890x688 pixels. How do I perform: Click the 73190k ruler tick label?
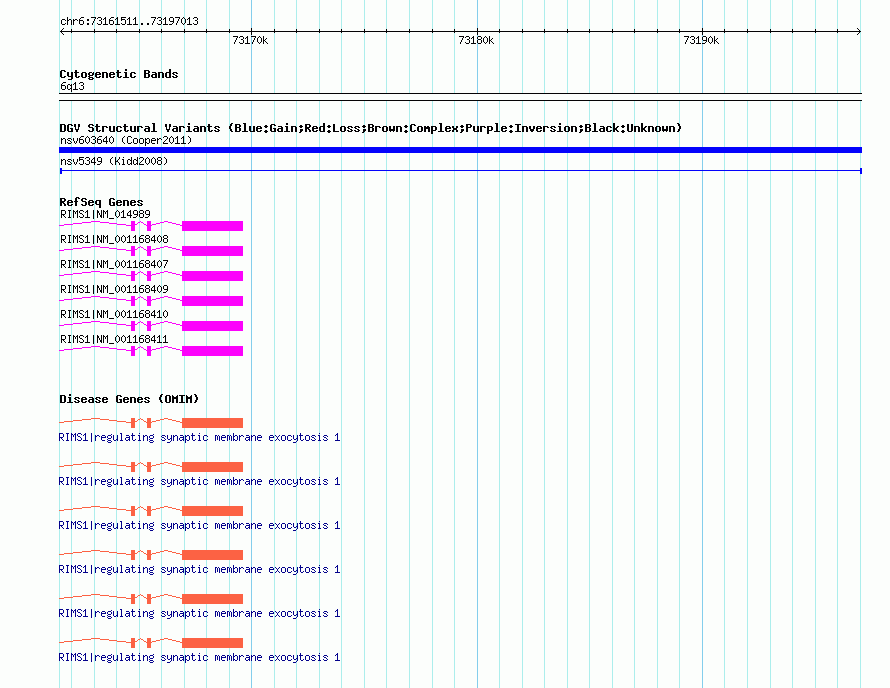click(x=702, y=40)
